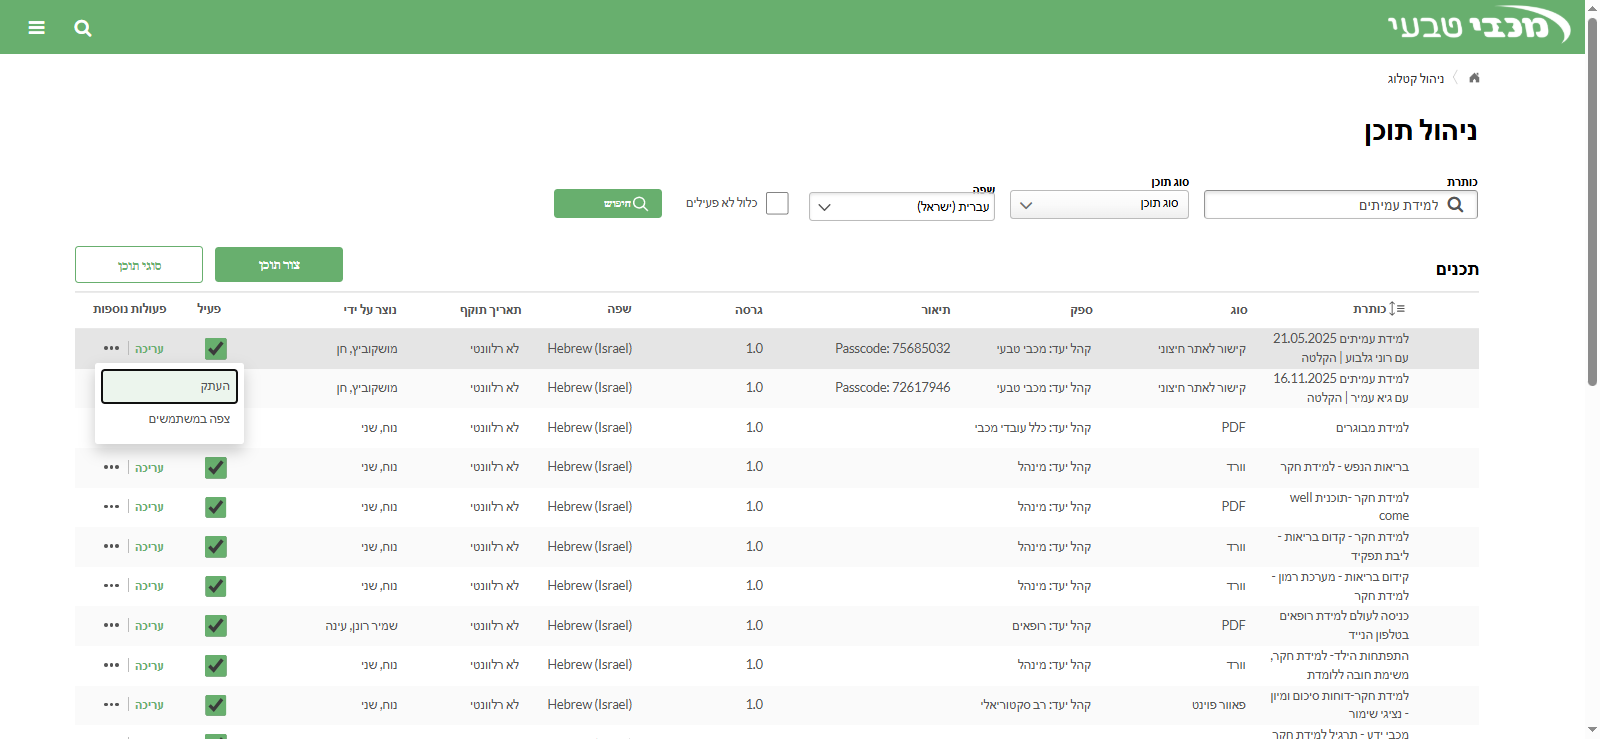Viewport: 1600px width, 739px height.
Task: Click the סוג column header
Action: [1238, 310]
